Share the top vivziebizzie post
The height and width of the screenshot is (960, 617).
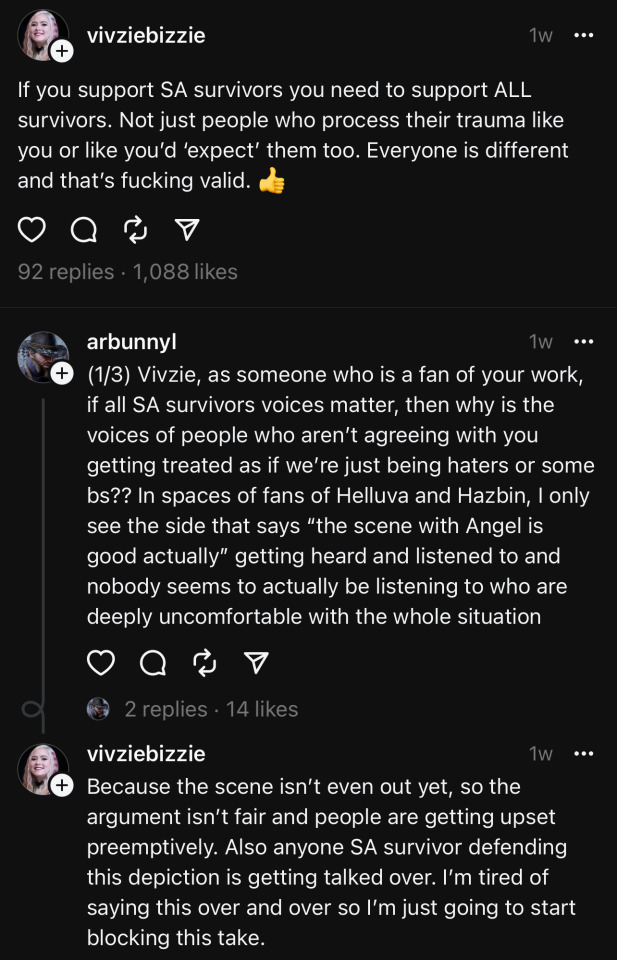coord(186,231)
